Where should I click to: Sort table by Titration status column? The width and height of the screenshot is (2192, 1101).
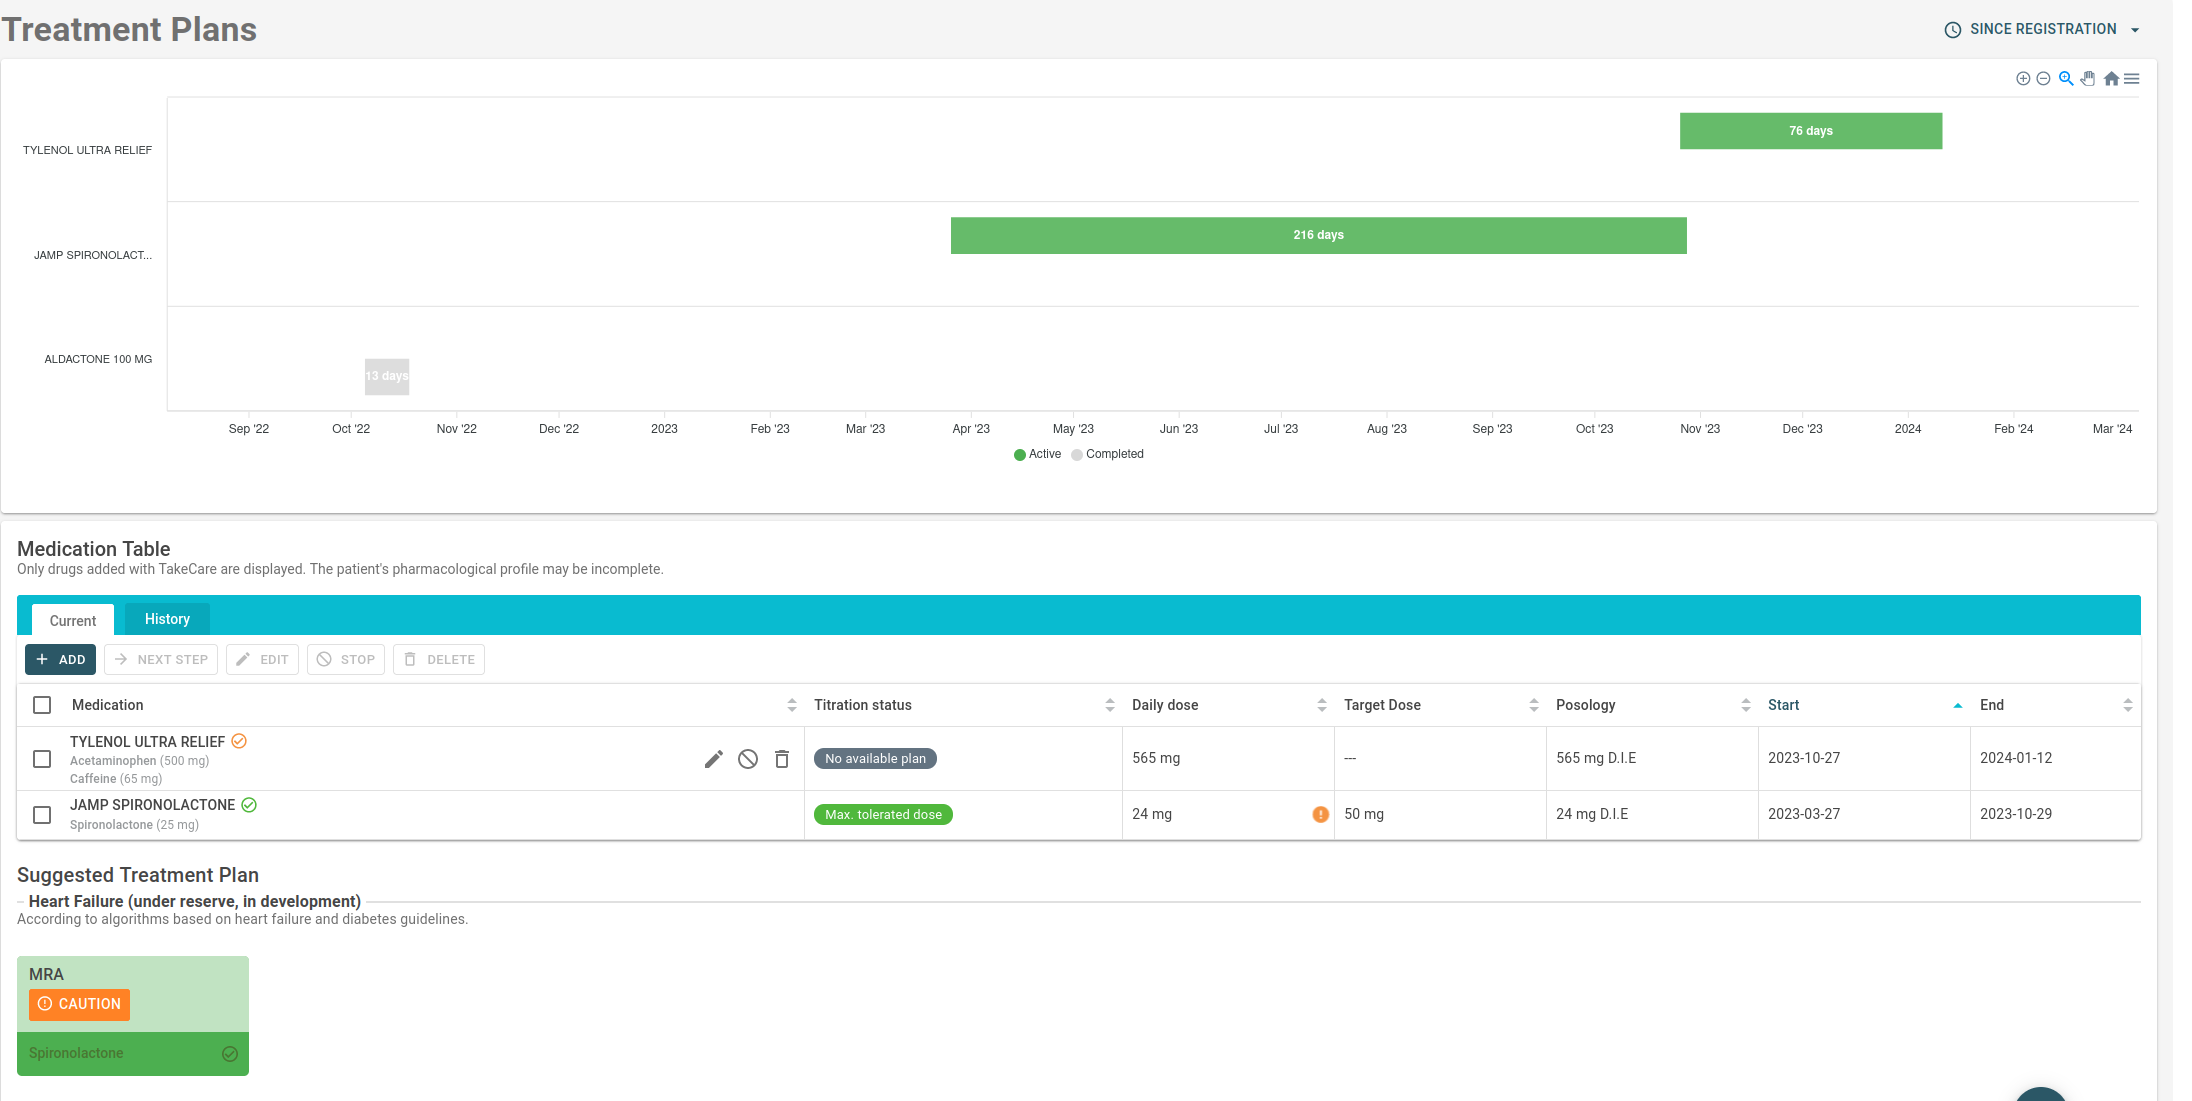(862, 705)
